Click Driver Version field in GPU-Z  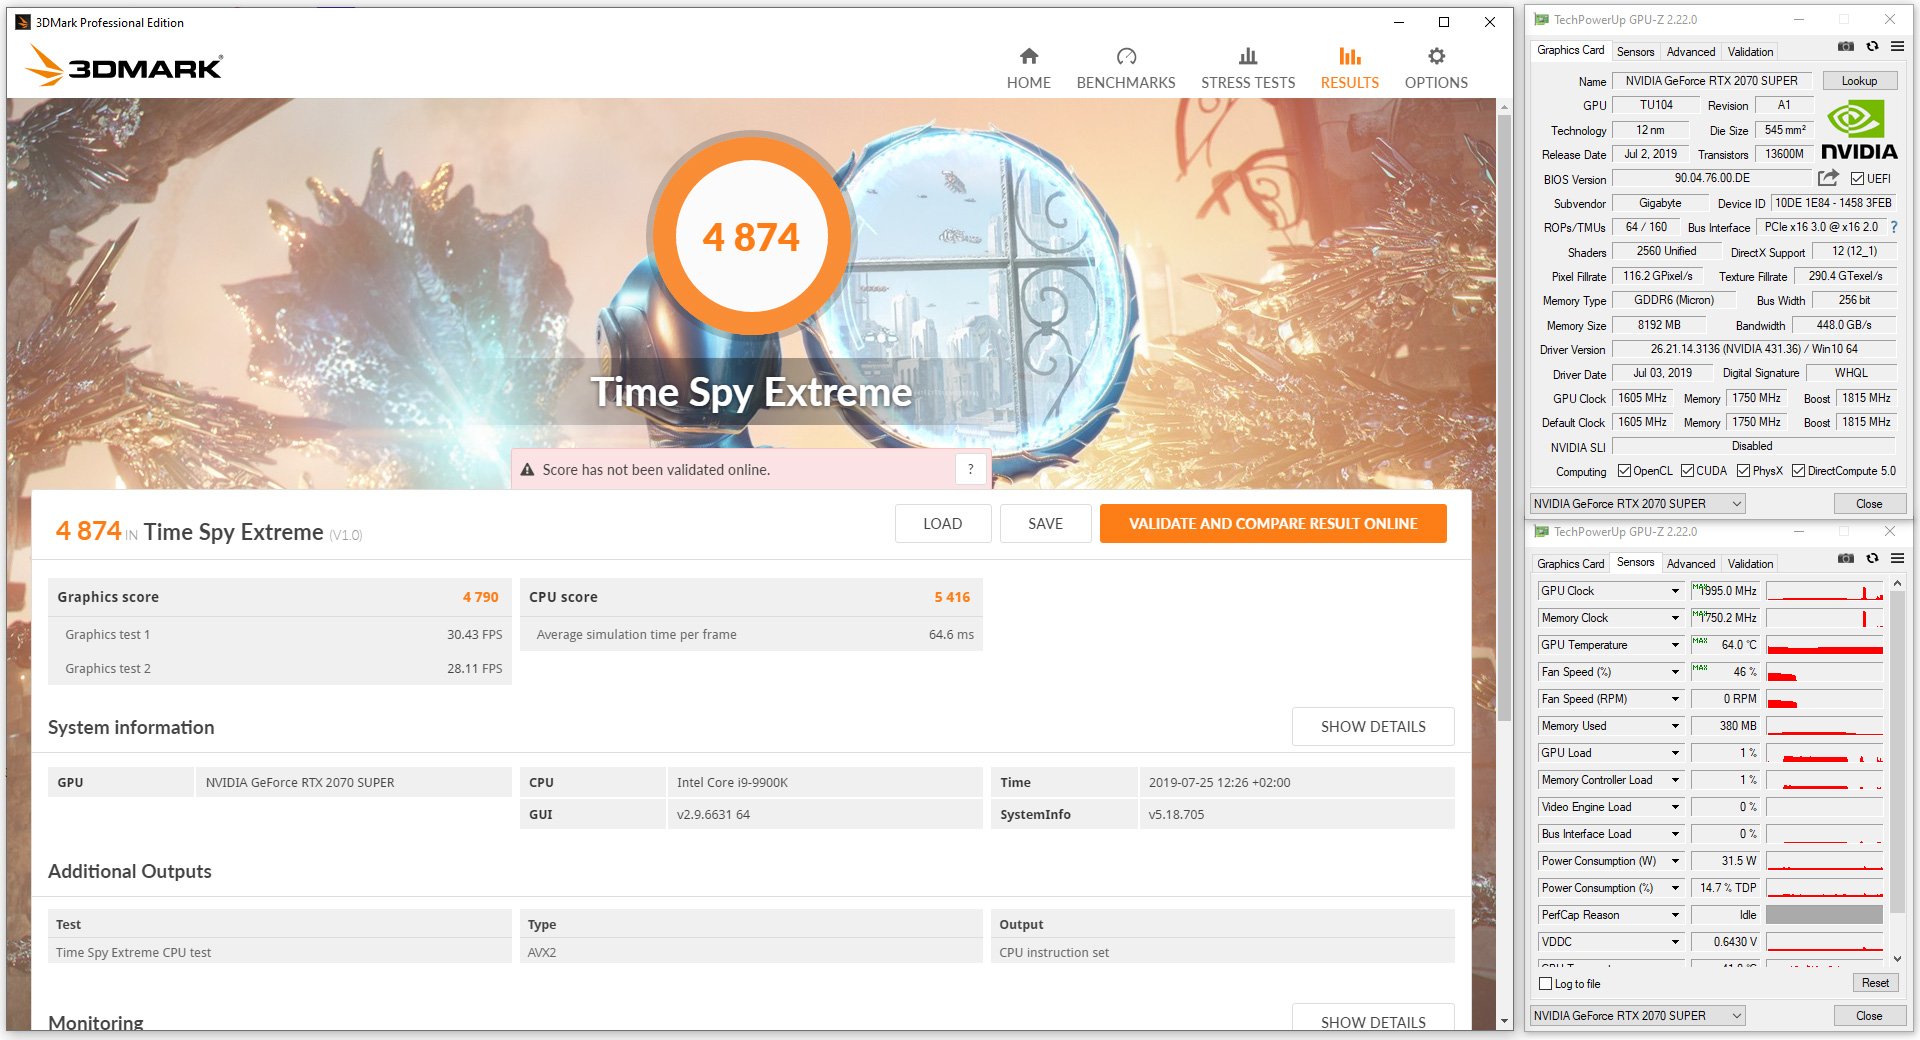point(1754,349)
